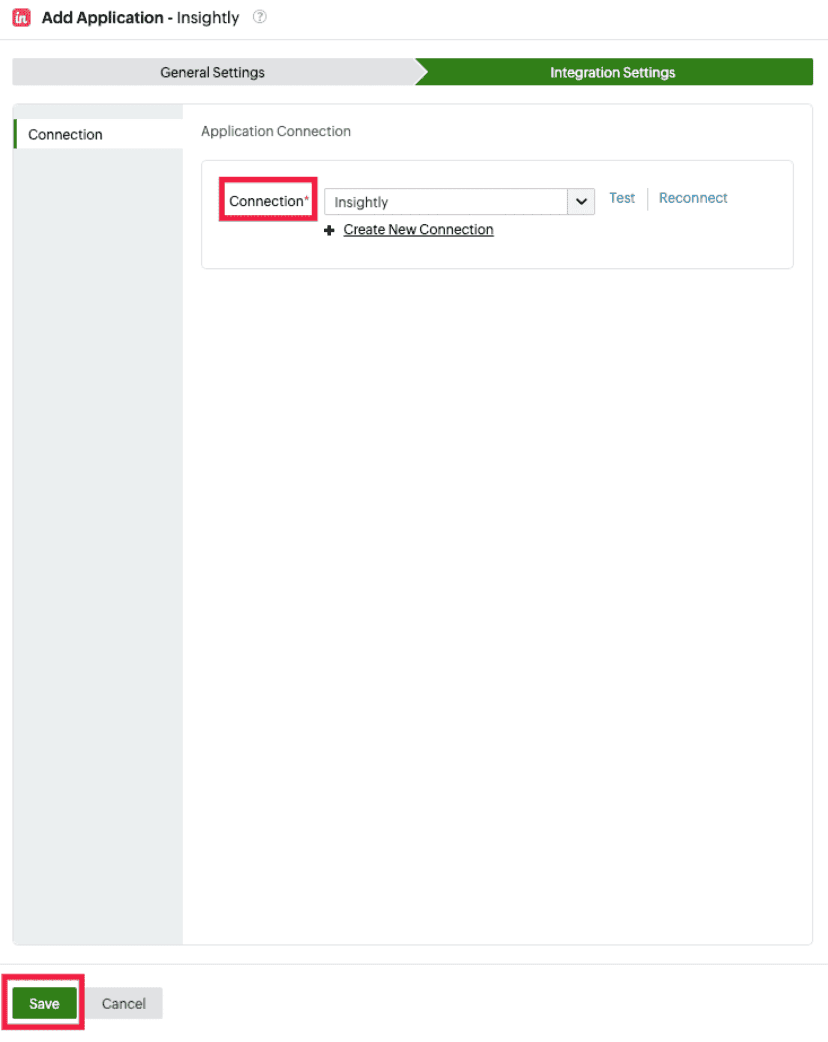Open the help question mark icon
This screenshot has height=1042, width=828.
tap(260, 17)
